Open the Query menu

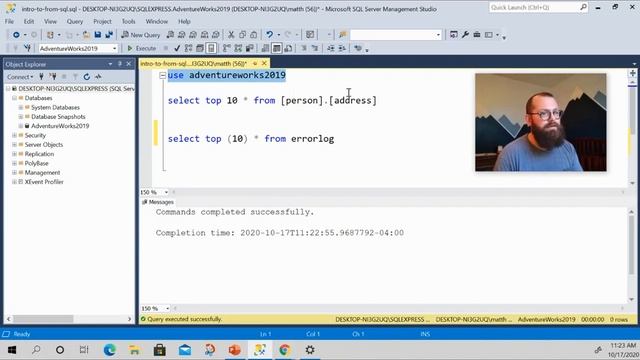tap(75, 21)
